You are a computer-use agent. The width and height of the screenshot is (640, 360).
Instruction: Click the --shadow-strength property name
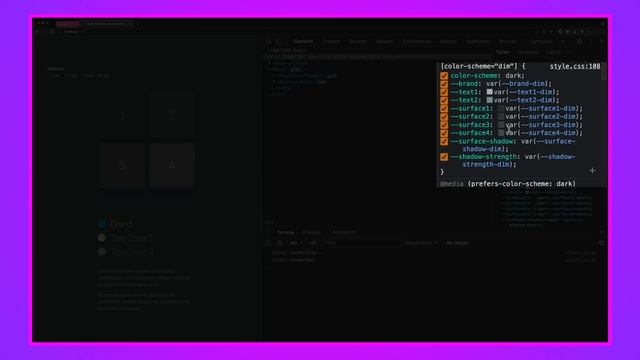pyautogui.click(x=484, y=156)
